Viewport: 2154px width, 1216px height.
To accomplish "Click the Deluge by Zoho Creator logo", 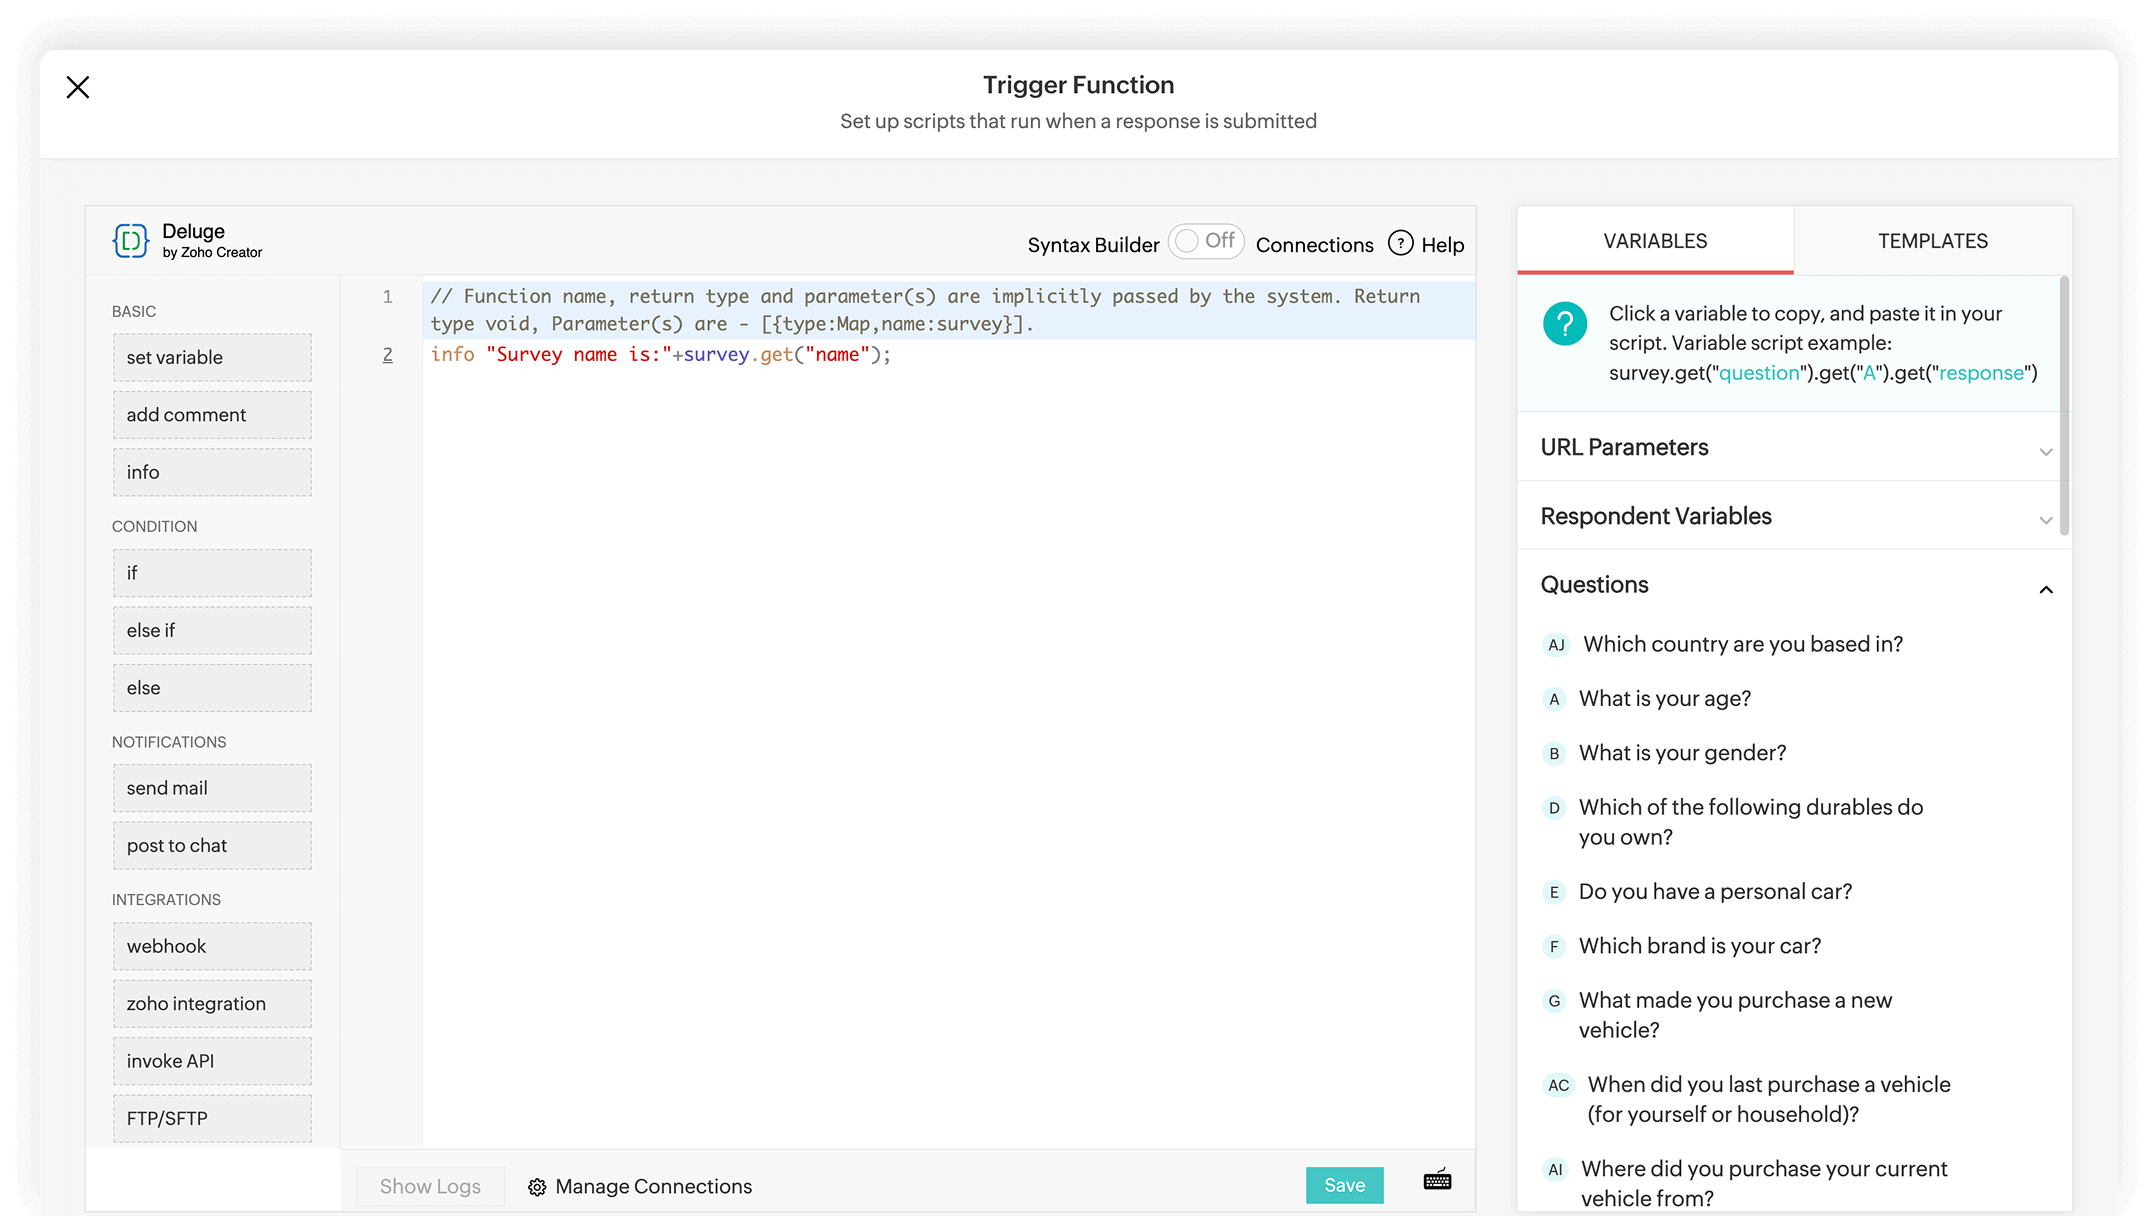I will tap(130, 240).
